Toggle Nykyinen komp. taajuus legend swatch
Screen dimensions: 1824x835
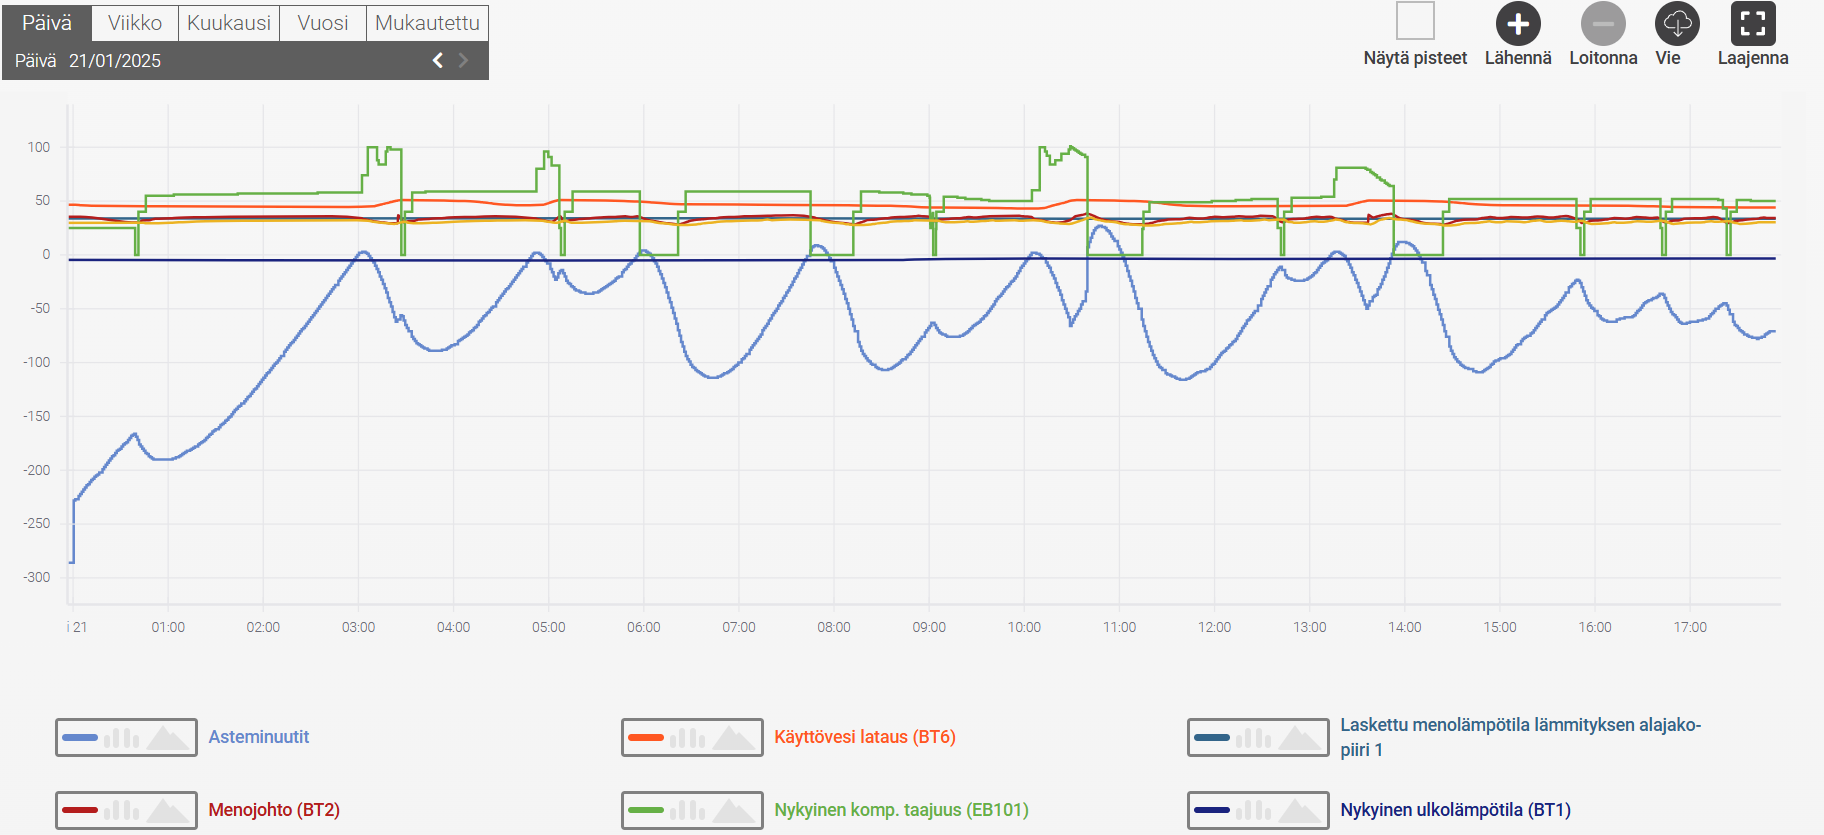(x=692, y=810)
